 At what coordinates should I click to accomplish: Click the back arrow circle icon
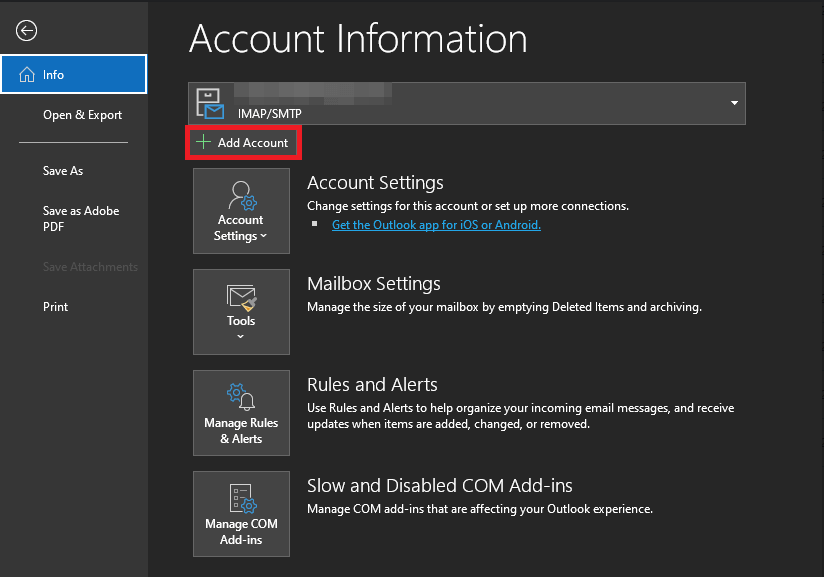click(27, 31)
